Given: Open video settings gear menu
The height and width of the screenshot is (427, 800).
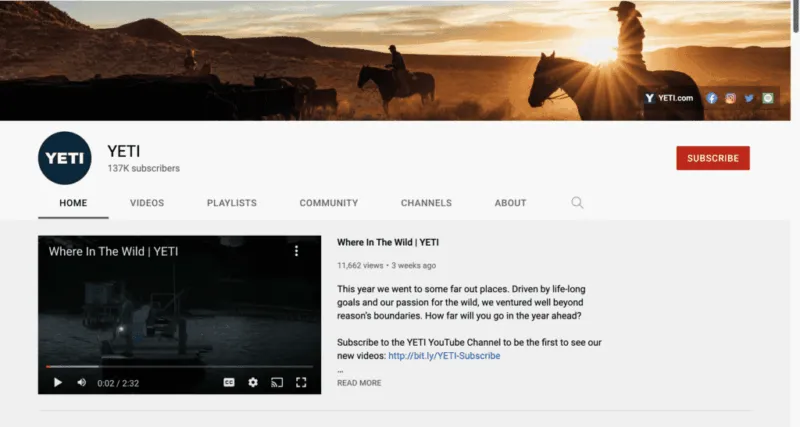Looking at the screenshot, I should [253, 383].
